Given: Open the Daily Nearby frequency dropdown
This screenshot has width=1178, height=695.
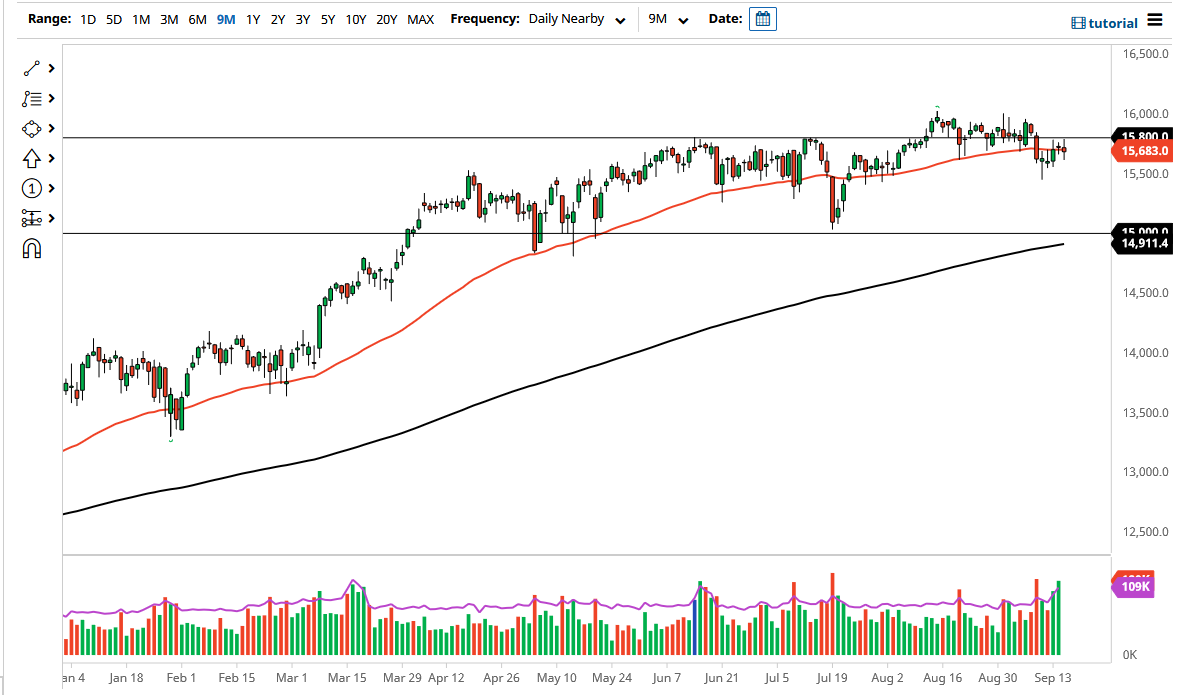Looking at the screenshot, I should [576, 19].
